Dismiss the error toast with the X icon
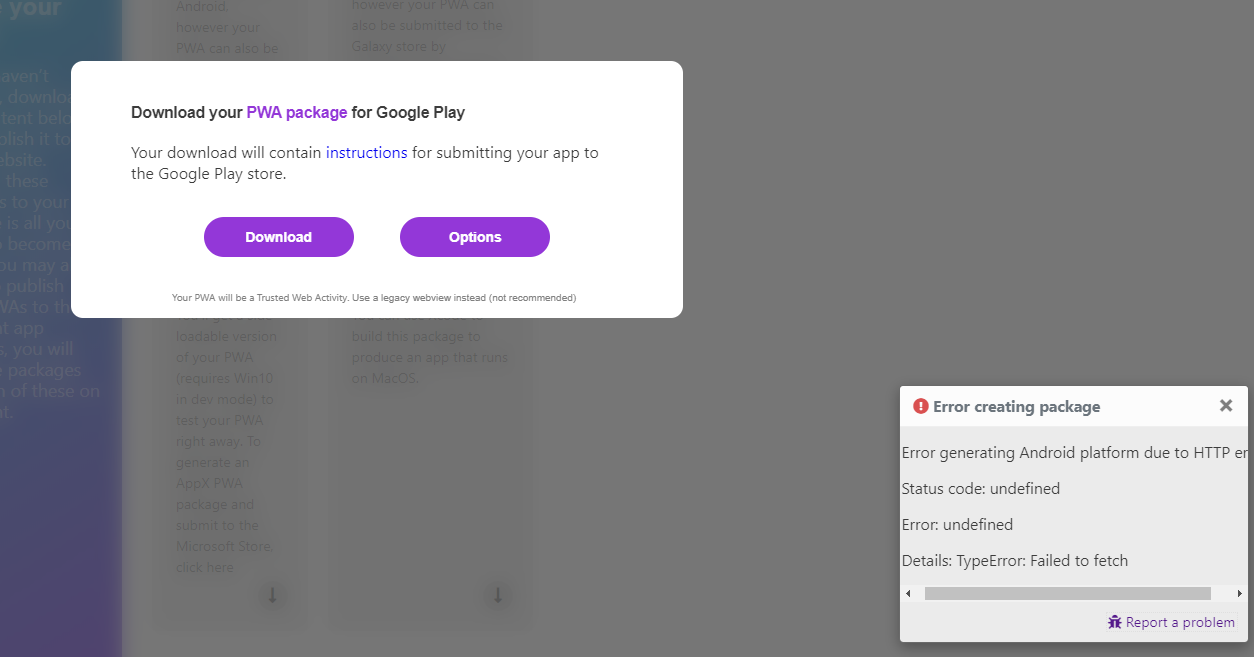The height and width of the screenshot is (657, 1254). [x=1226, y=405]
